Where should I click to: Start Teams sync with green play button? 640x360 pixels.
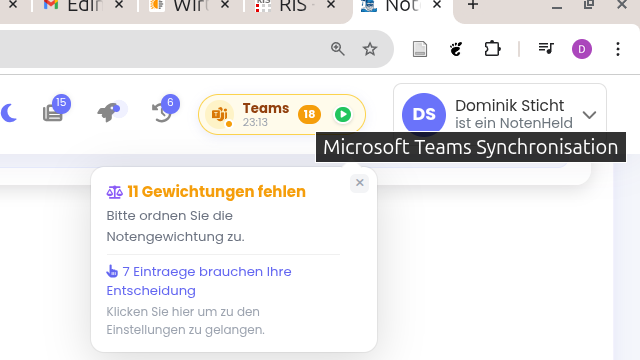[x=343, y=114]
